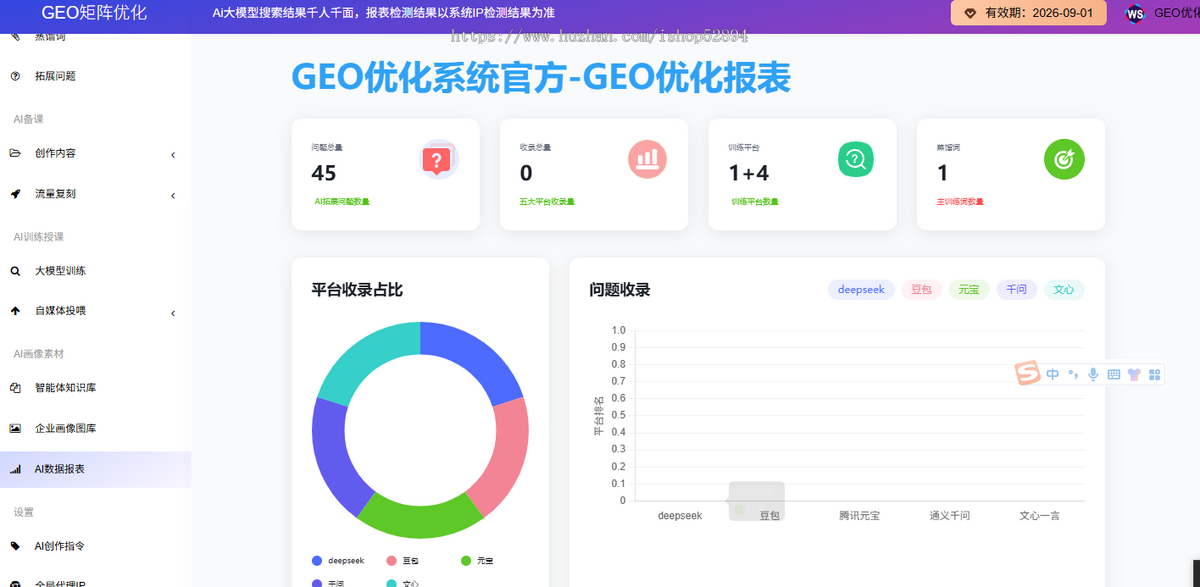Open the 企业画像图库 menu item
Image resolution: width=1200 pixels, height=587 pixels.
coord(95,428)
